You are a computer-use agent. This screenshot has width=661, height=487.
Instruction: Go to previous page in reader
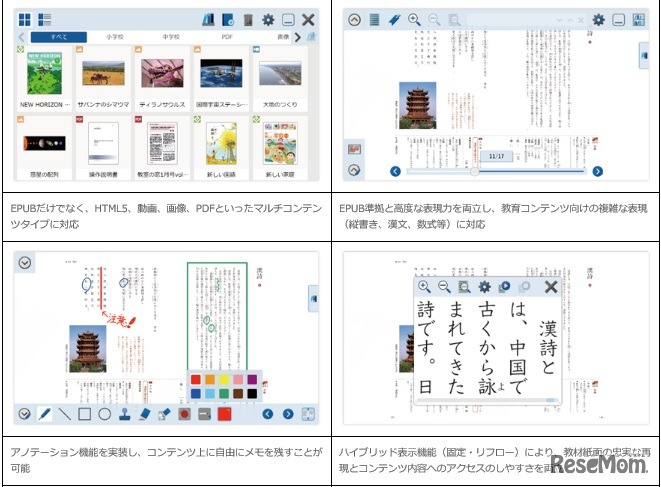(x=395, y=171)
